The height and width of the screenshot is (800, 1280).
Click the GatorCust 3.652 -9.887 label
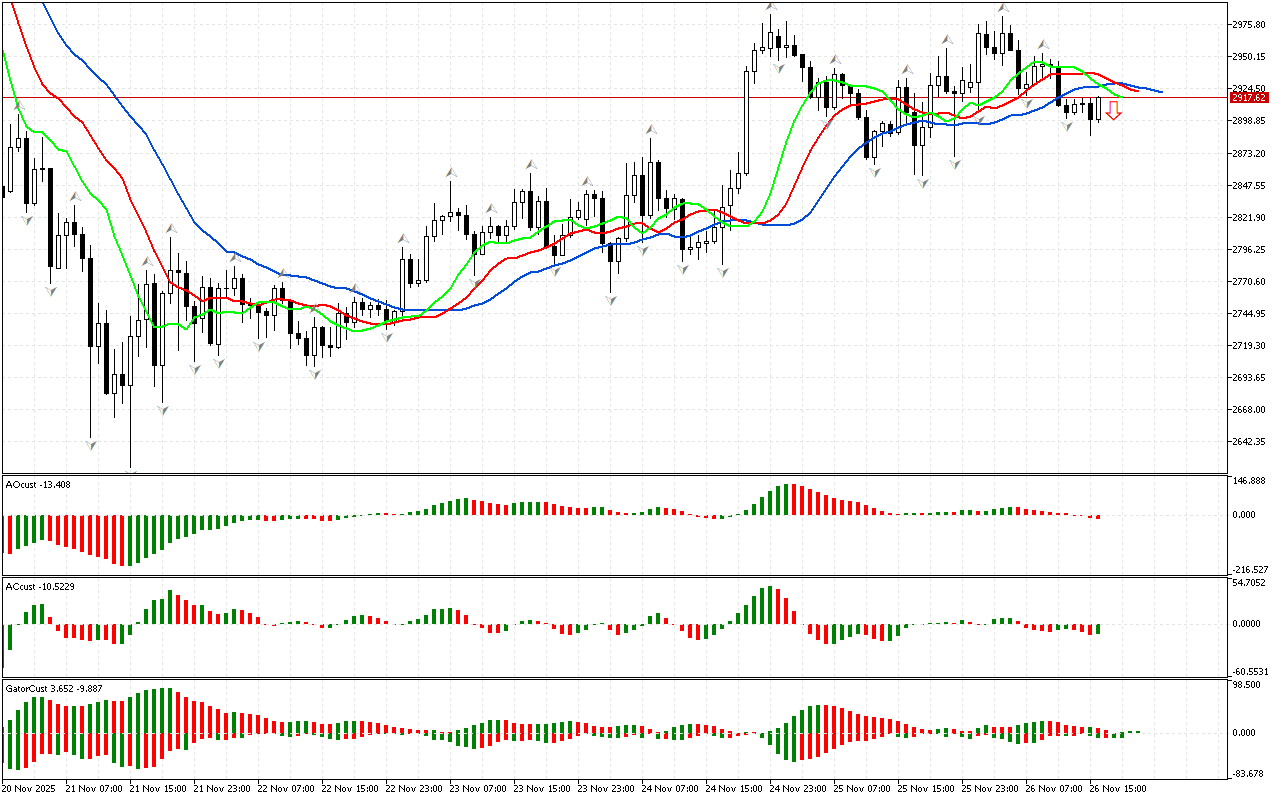tap(54, 688)
